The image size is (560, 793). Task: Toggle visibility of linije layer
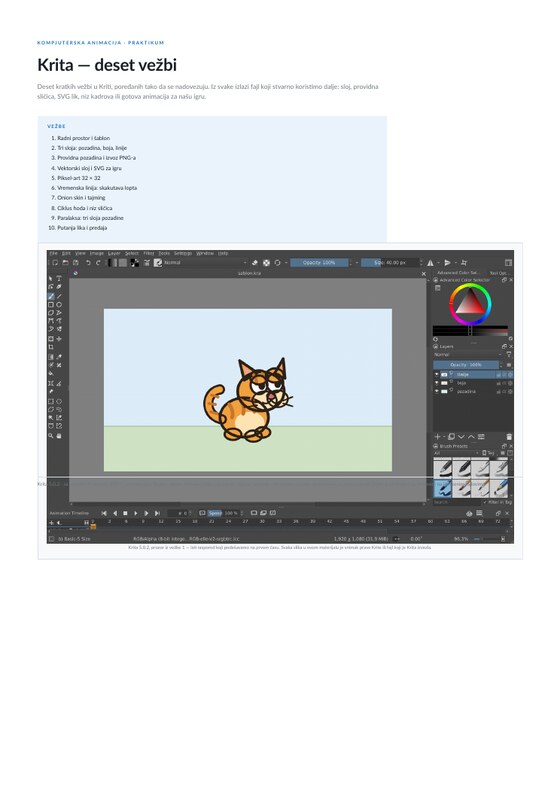[x=437, y=375]
